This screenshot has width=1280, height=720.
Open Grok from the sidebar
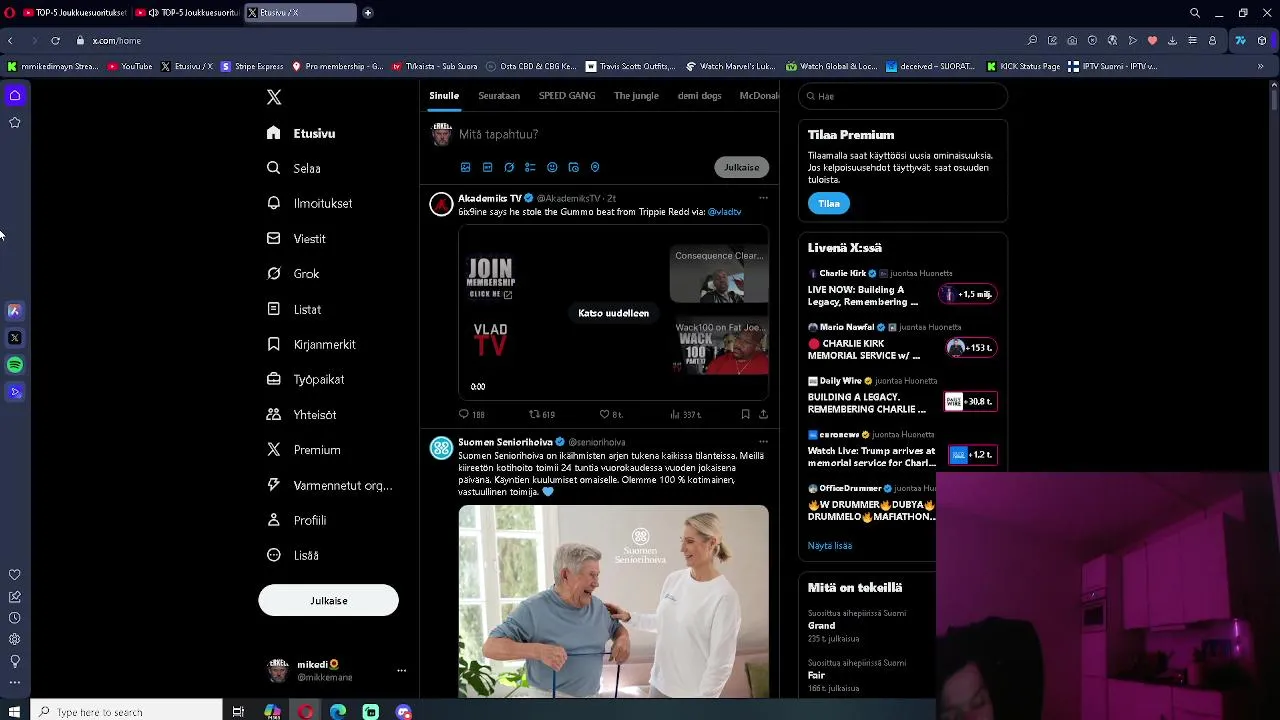click(293, 274)
